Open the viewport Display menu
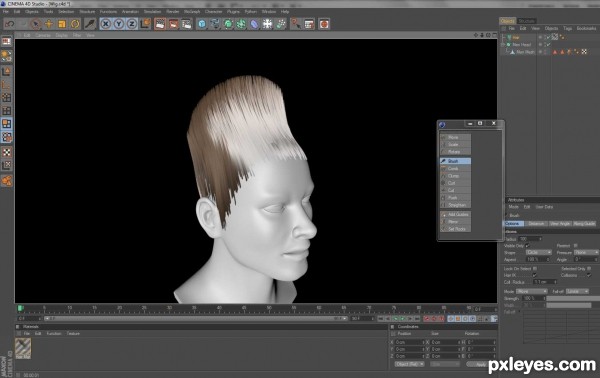This screenshot has width=600, height=378. pos(62,35)
